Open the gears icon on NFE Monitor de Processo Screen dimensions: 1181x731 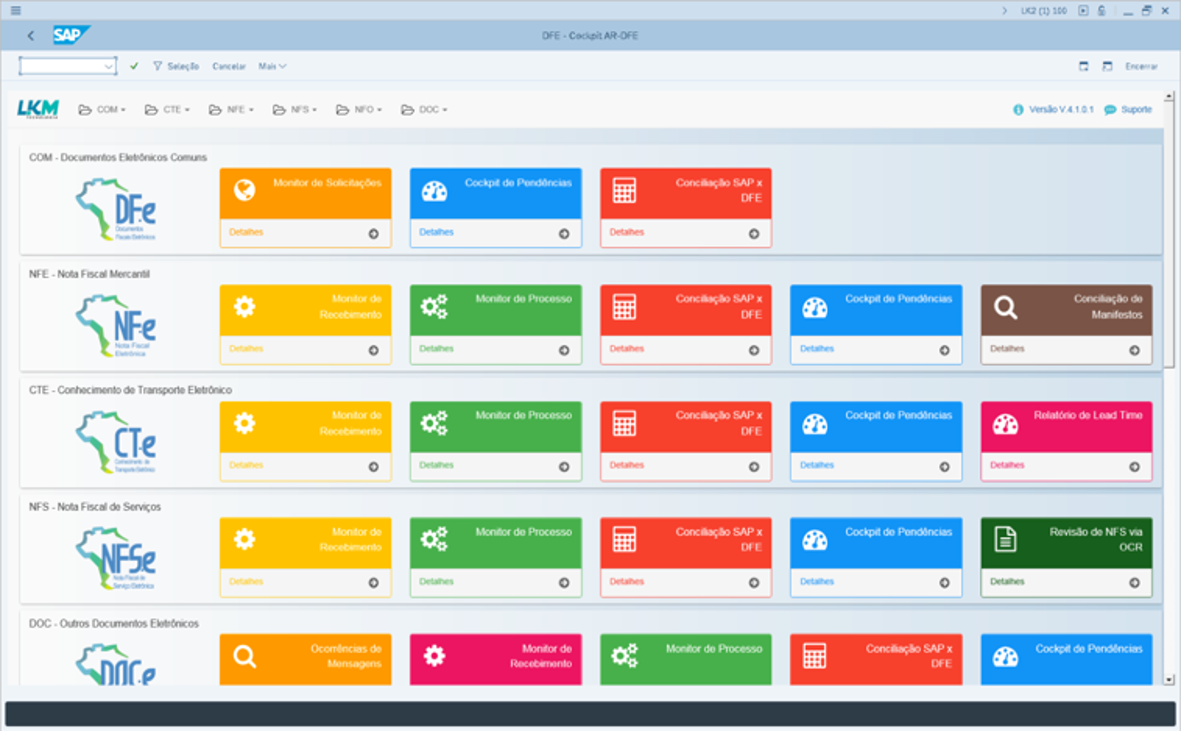point(435,306)
